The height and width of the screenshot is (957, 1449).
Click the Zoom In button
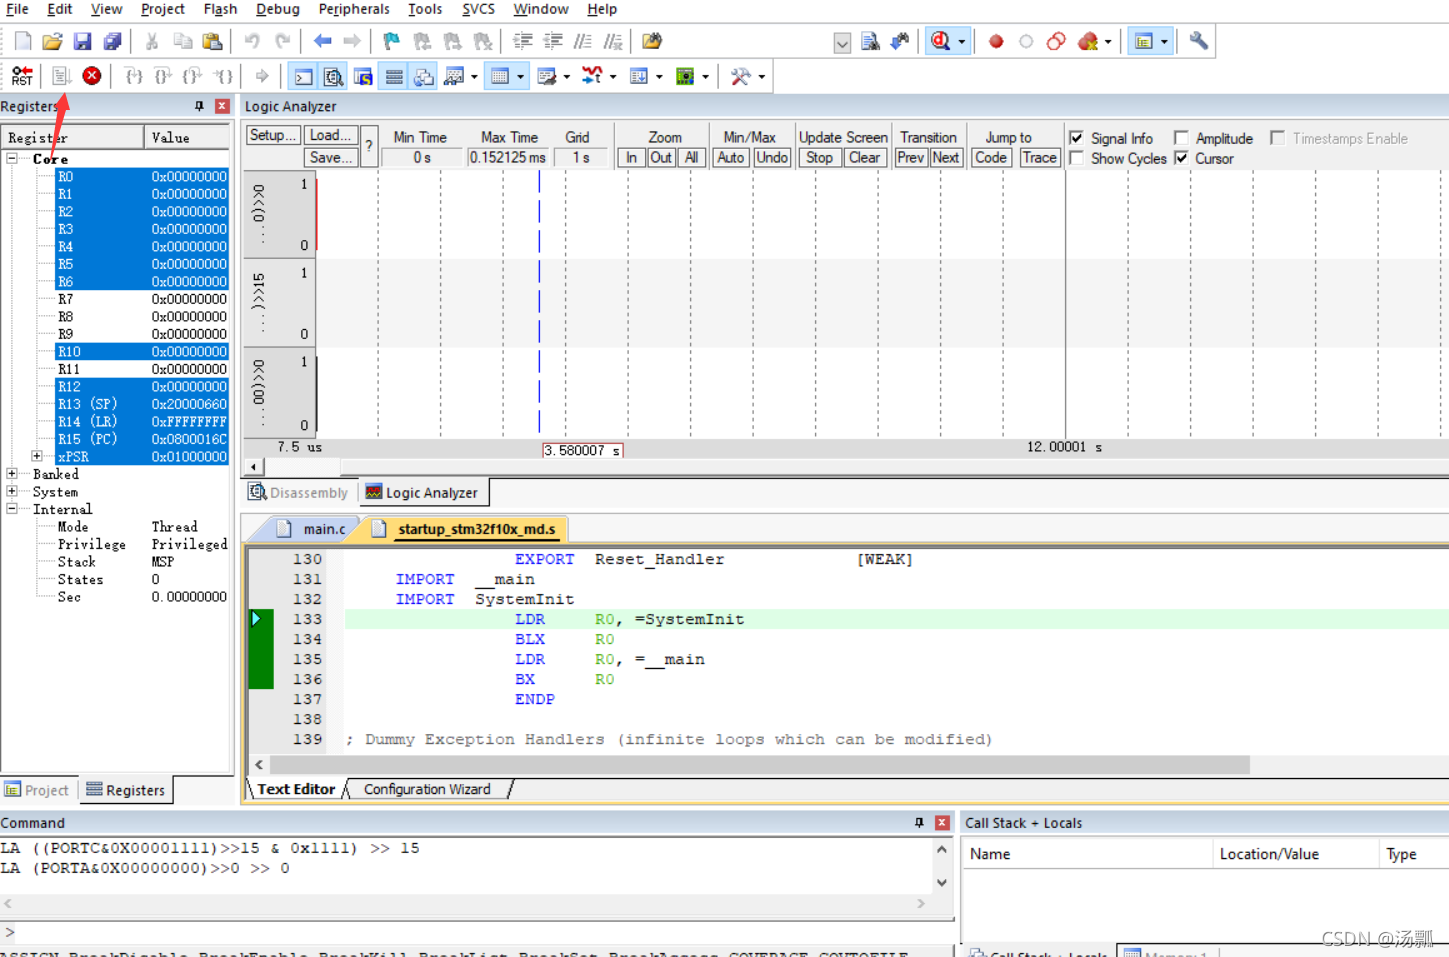tap(631, 158)
